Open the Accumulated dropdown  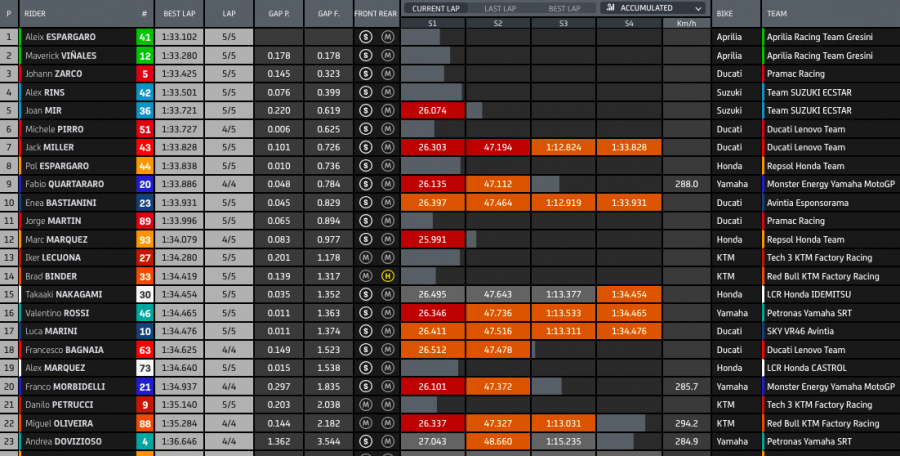(x=653, y=8)
